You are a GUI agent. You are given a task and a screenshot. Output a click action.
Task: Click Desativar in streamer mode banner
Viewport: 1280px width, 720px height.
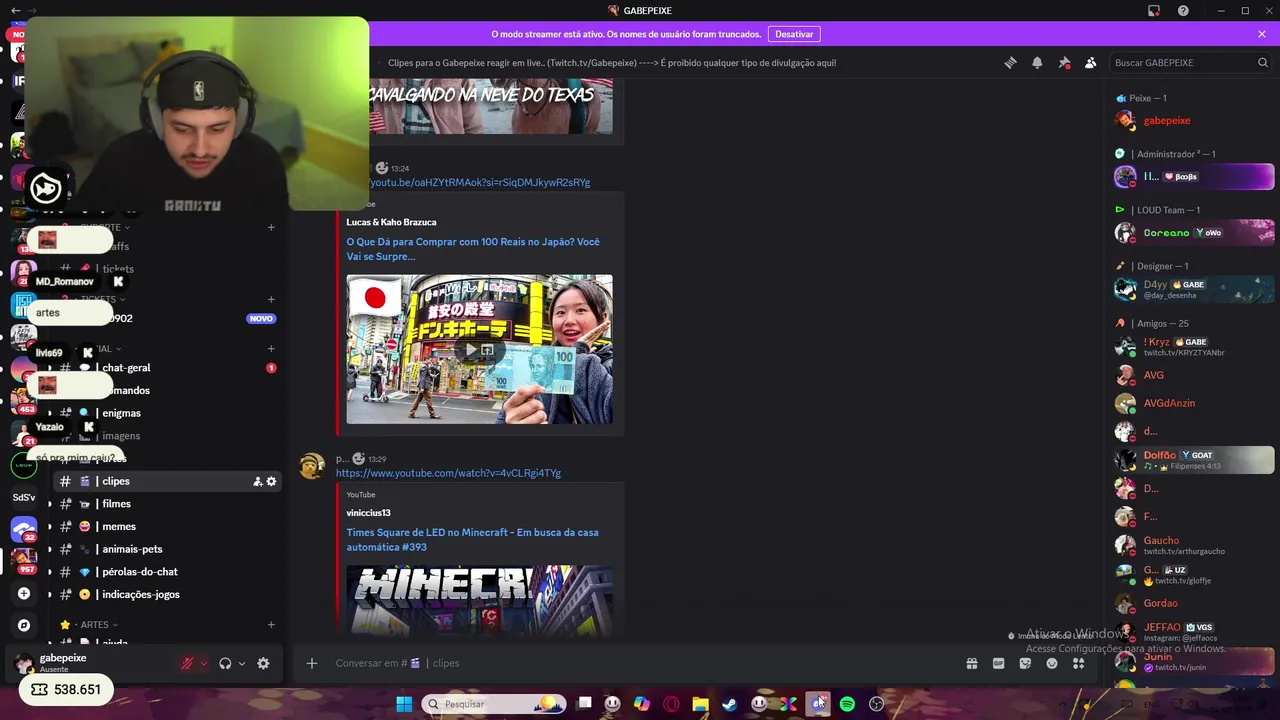794,34
